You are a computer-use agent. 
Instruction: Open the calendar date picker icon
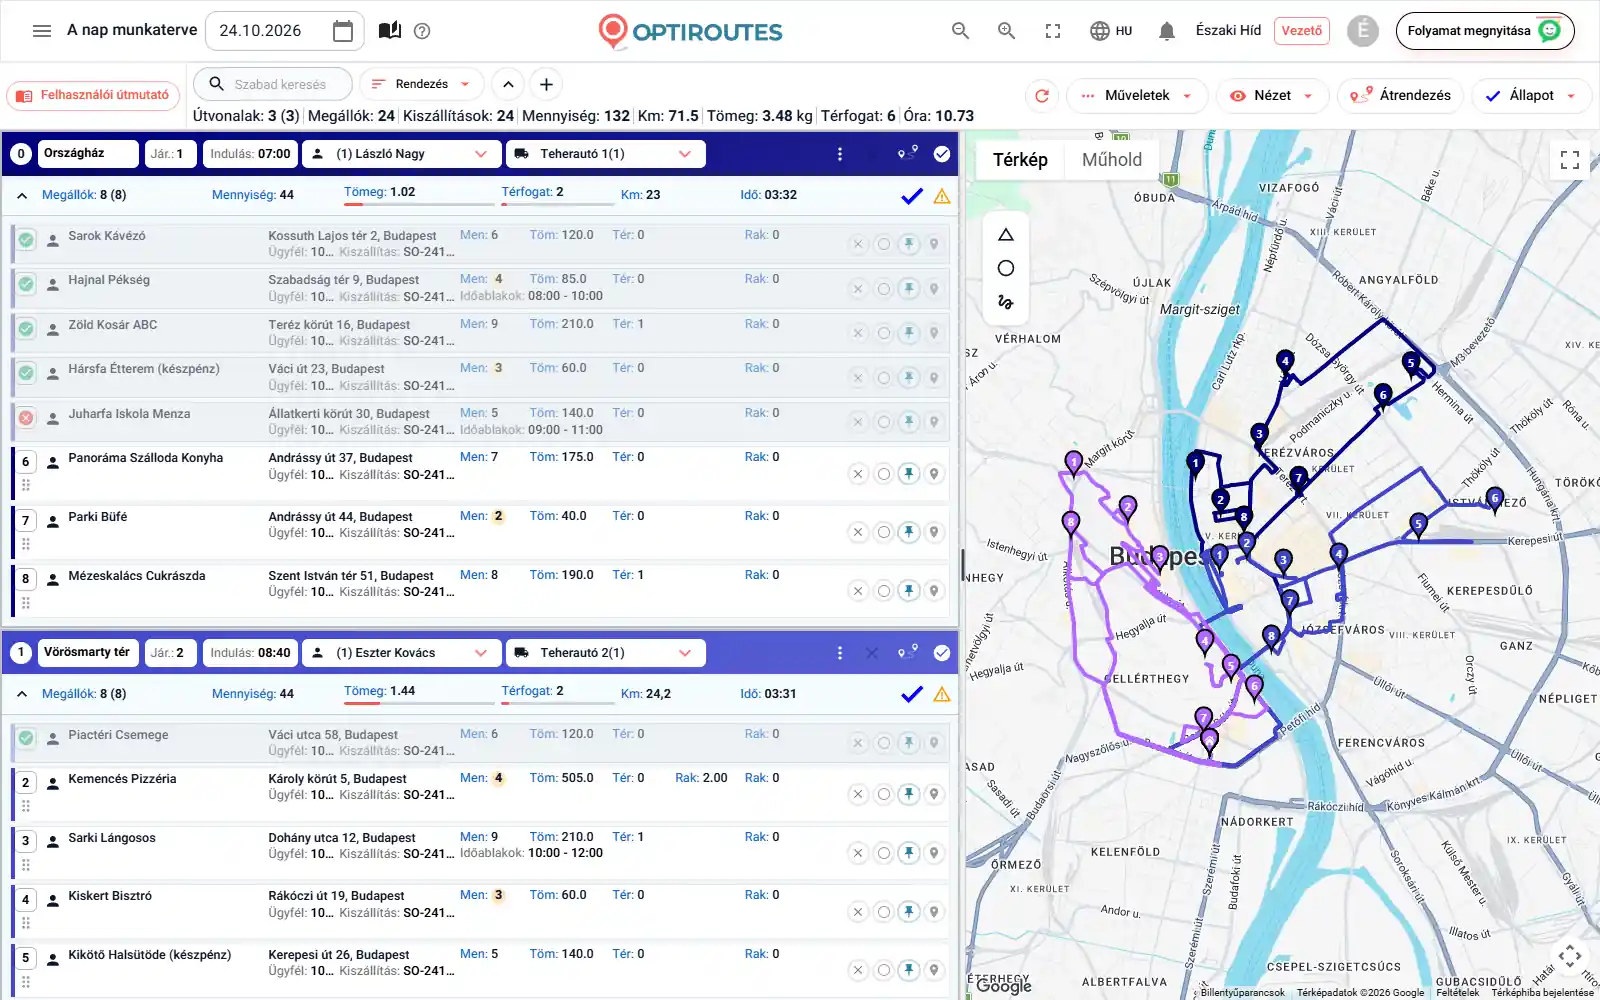coord(343,31)
